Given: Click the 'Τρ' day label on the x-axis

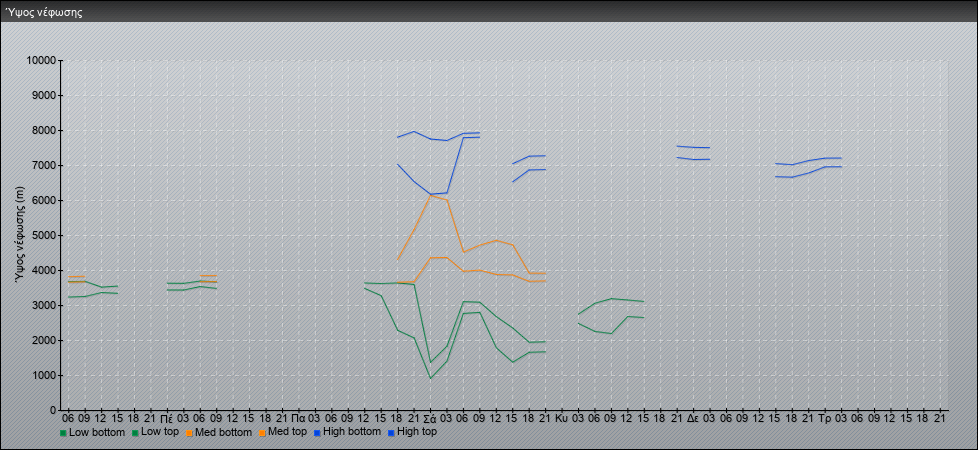Looking at the screenshot, I should tap(825, 418).
